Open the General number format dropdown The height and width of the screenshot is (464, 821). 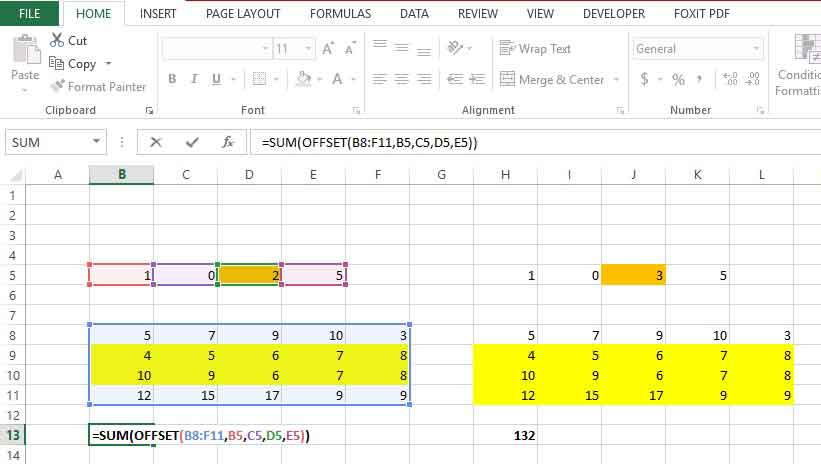(757, 49)
